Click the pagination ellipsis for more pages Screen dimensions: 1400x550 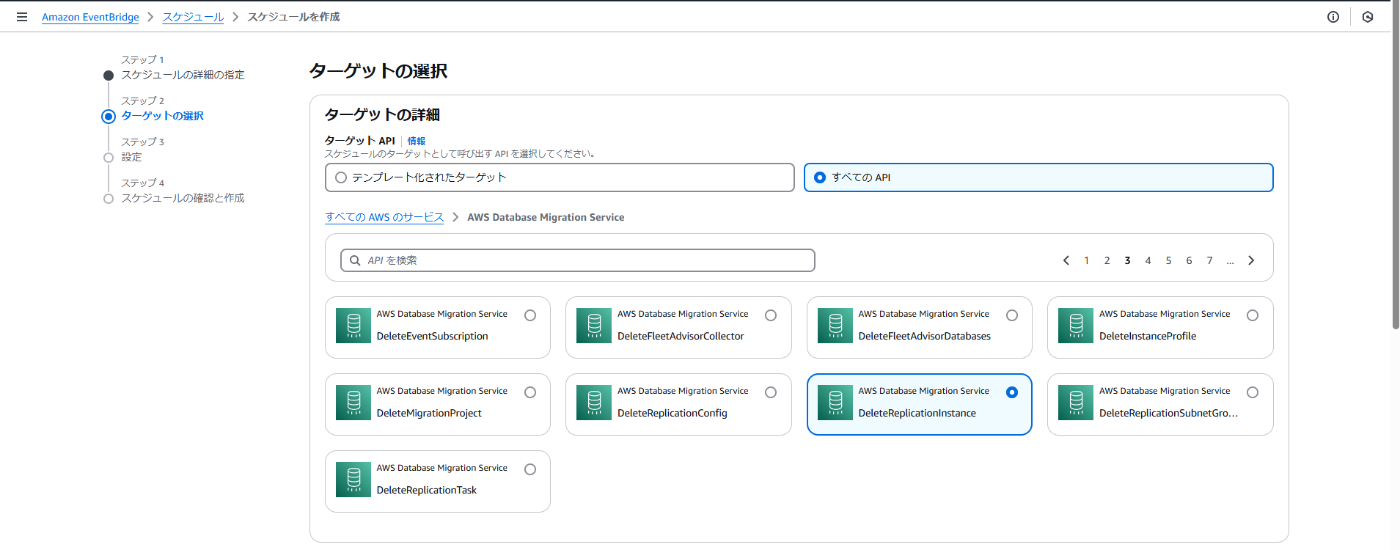(x=1230, y=260)
